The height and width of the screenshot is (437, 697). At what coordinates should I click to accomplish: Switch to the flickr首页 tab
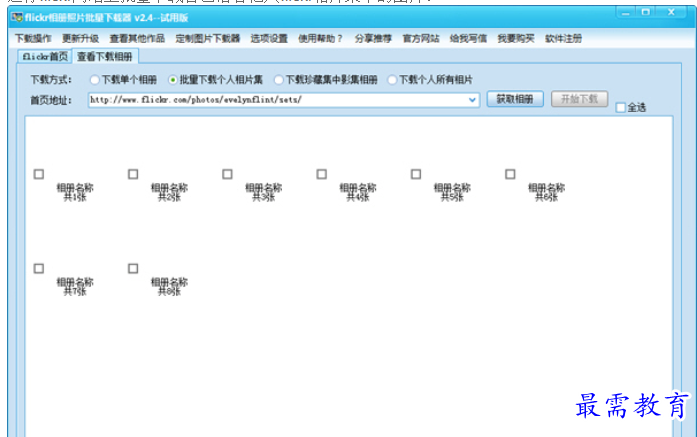[x=45, y=56]
